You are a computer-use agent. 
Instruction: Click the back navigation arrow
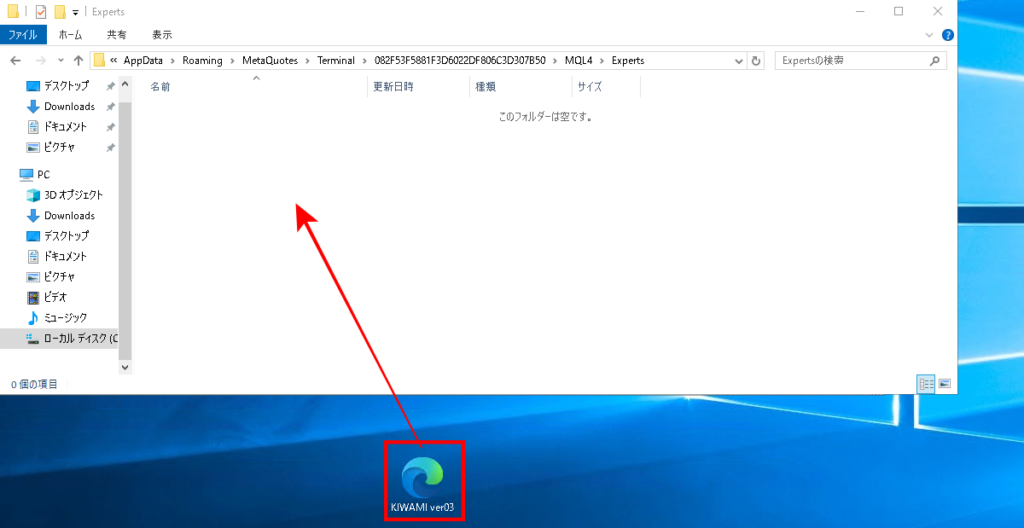[x=16, y=61]
